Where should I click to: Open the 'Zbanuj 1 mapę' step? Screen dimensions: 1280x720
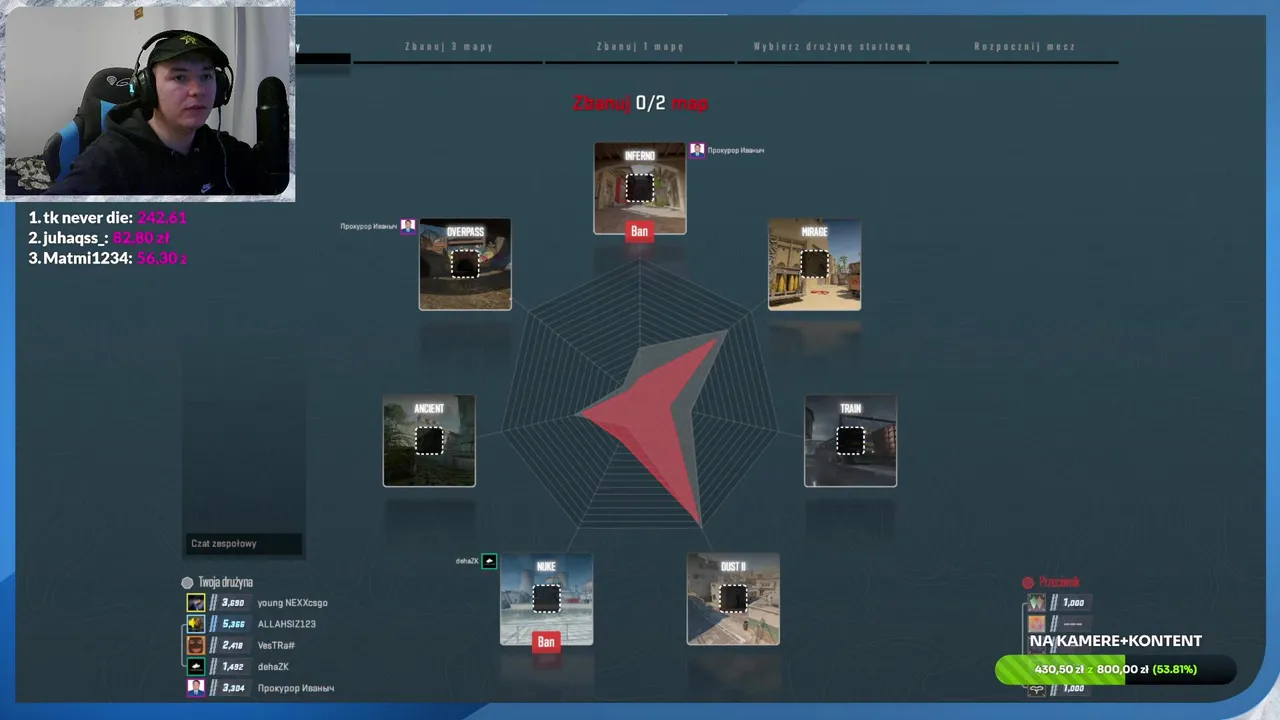click(640, 47)
